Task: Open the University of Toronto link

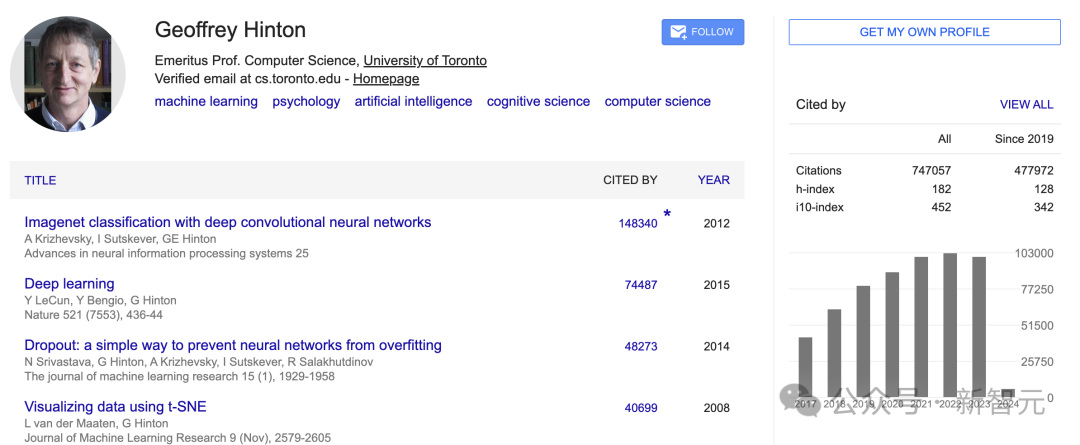Action: (425, 60)
